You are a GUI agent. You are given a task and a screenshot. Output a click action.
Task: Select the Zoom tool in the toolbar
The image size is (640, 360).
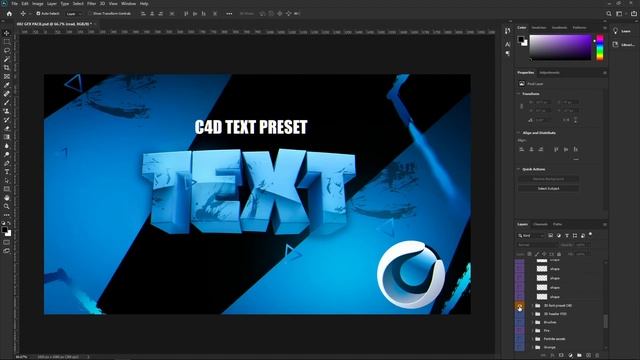coord(7,207)
